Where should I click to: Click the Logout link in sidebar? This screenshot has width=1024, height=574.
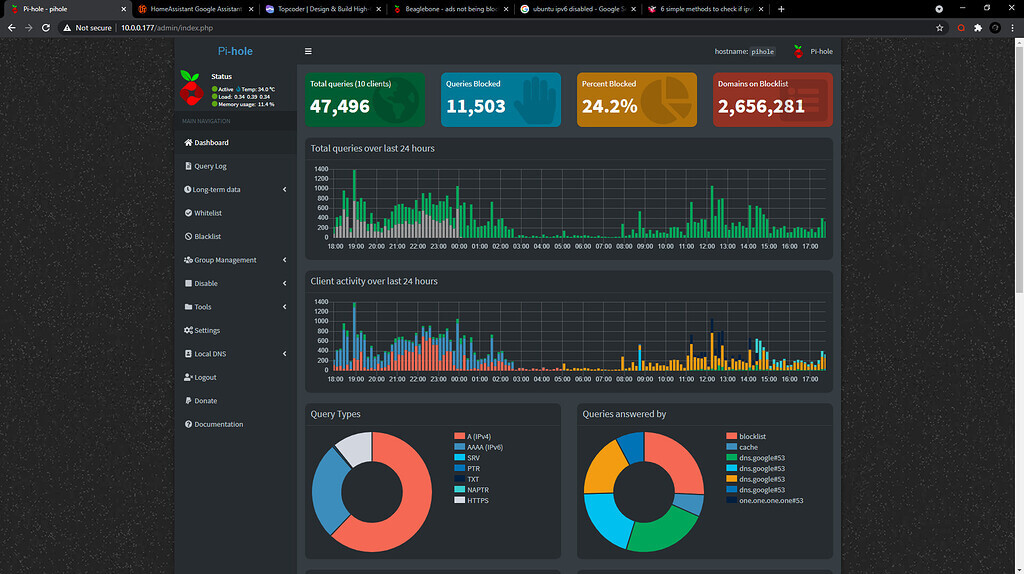(x=205, y=377)
